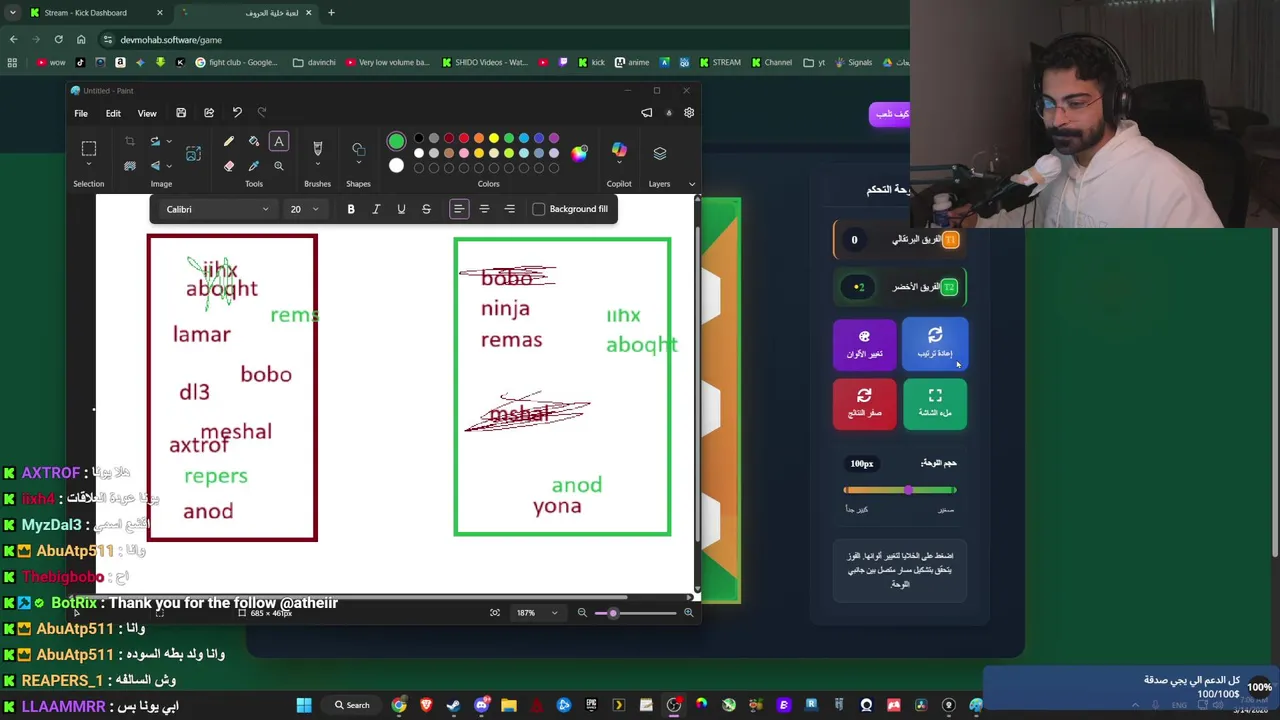The height and width of the screenshot is (720, 1280).
Task: Select the red color swatch in Paint
Action: 464,138
